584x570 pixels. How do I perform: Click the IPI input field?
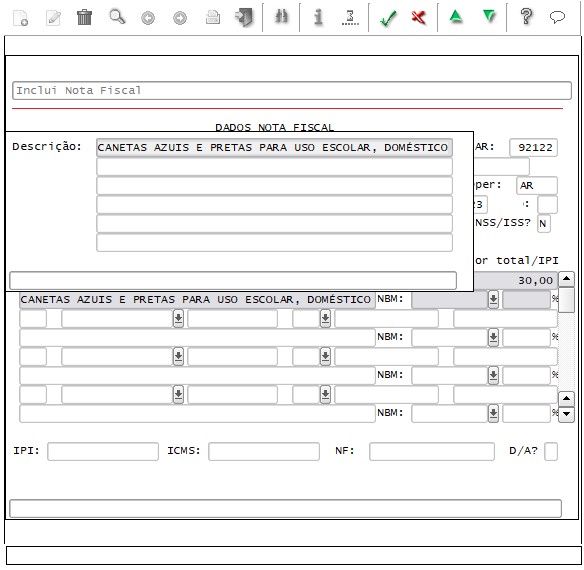coord(103,452)
